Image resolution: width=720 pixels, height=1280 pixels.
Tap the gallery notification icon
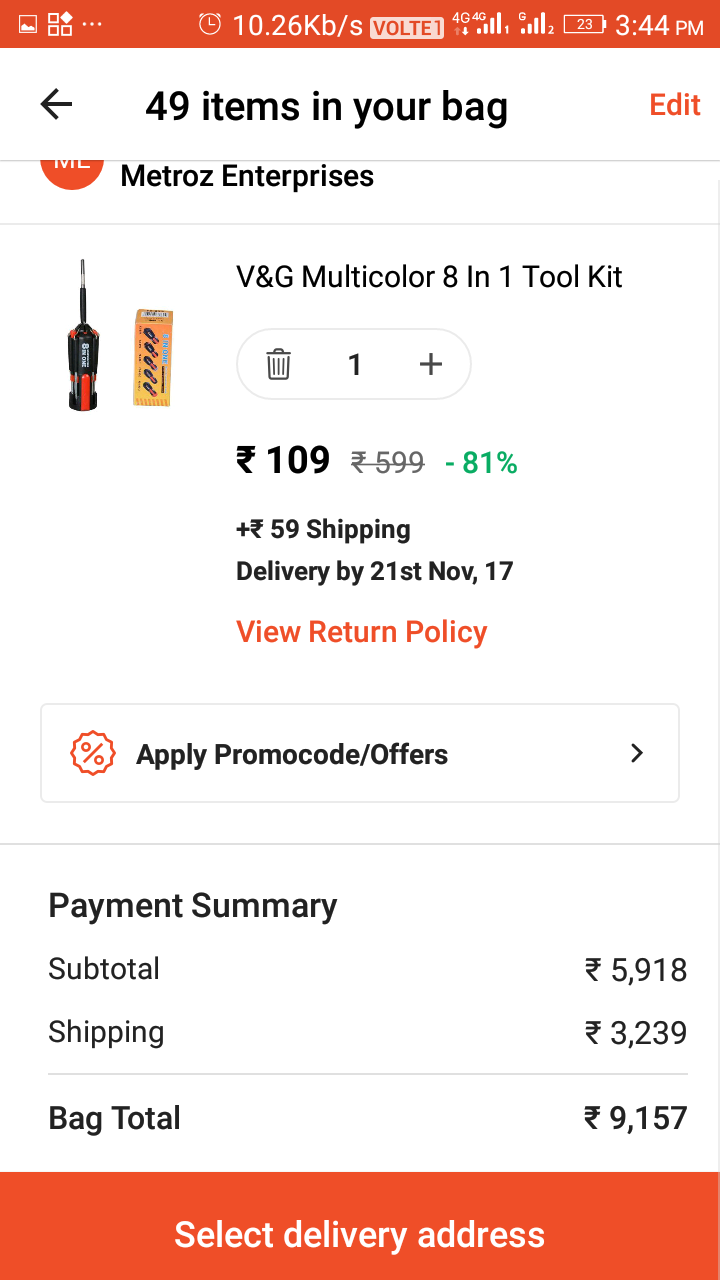[x=28, y=24]
